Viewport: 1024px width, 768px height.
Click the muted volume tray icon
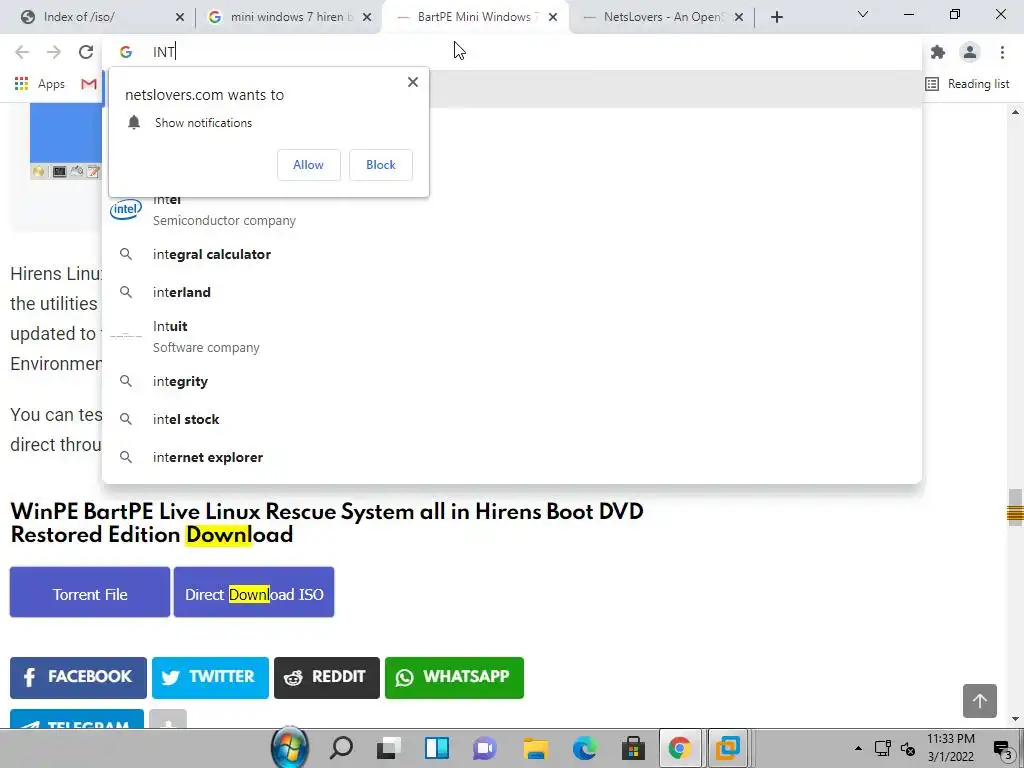908,748
